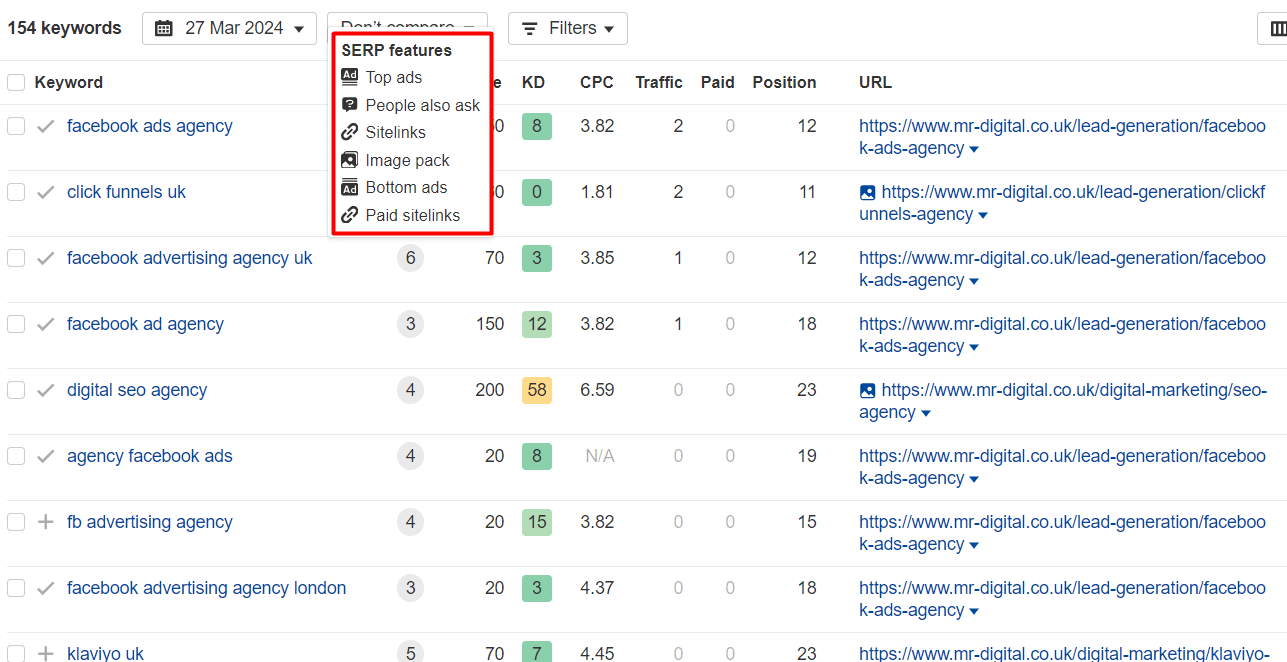
Task: Click the Image pack icon in popup
Action: (349, 160)
